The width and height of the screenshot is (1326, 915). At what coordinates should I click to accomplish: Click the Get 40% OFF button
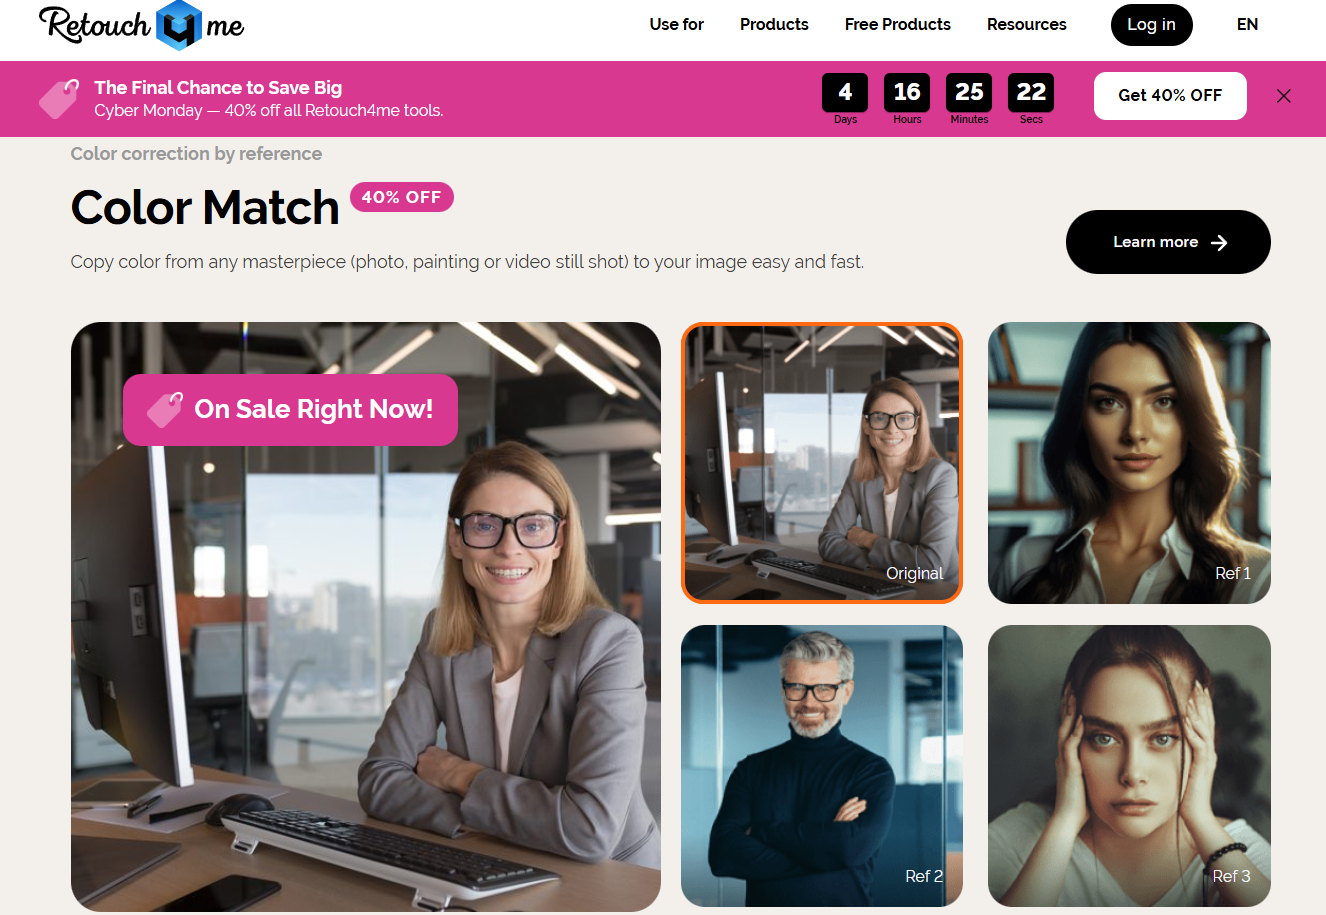[1170, 96]
